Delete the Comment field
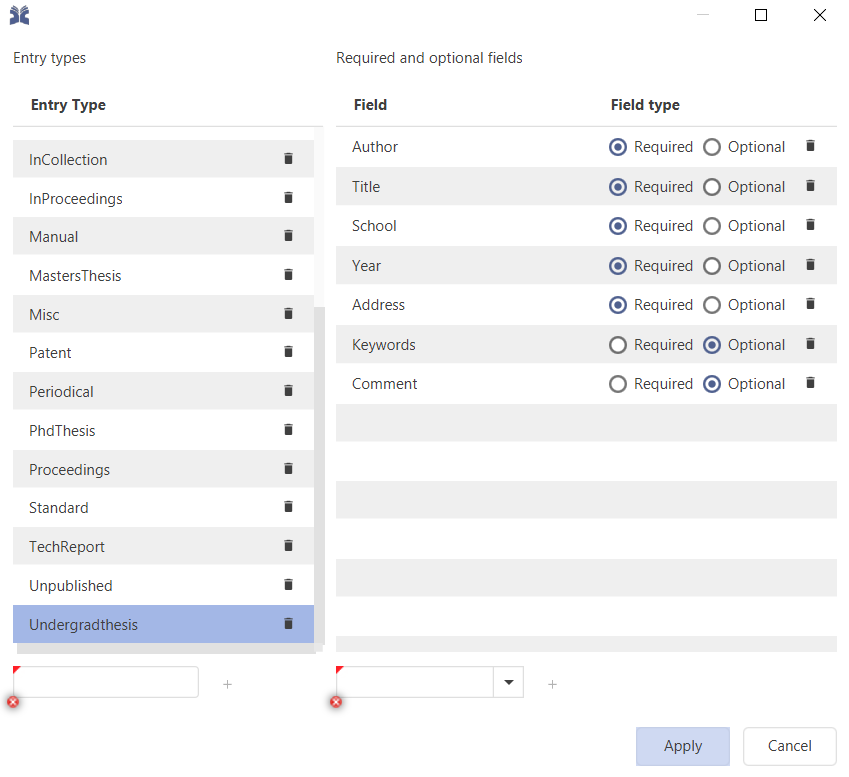Viewport: 849px width, 777px height. pyautogui.click(x=810, y=383)
